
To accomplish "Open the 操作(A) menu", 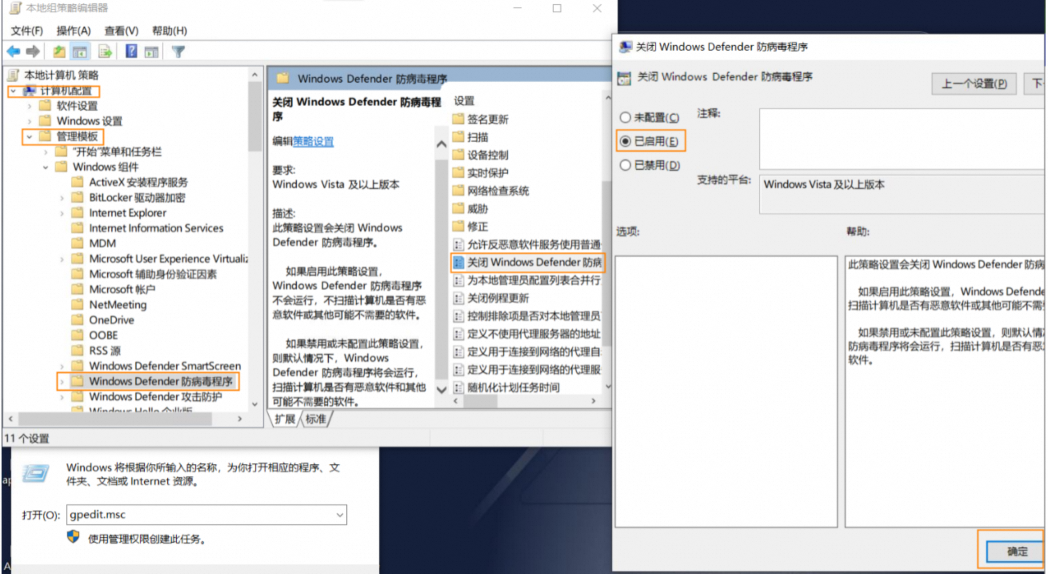I will coord(74,31).
